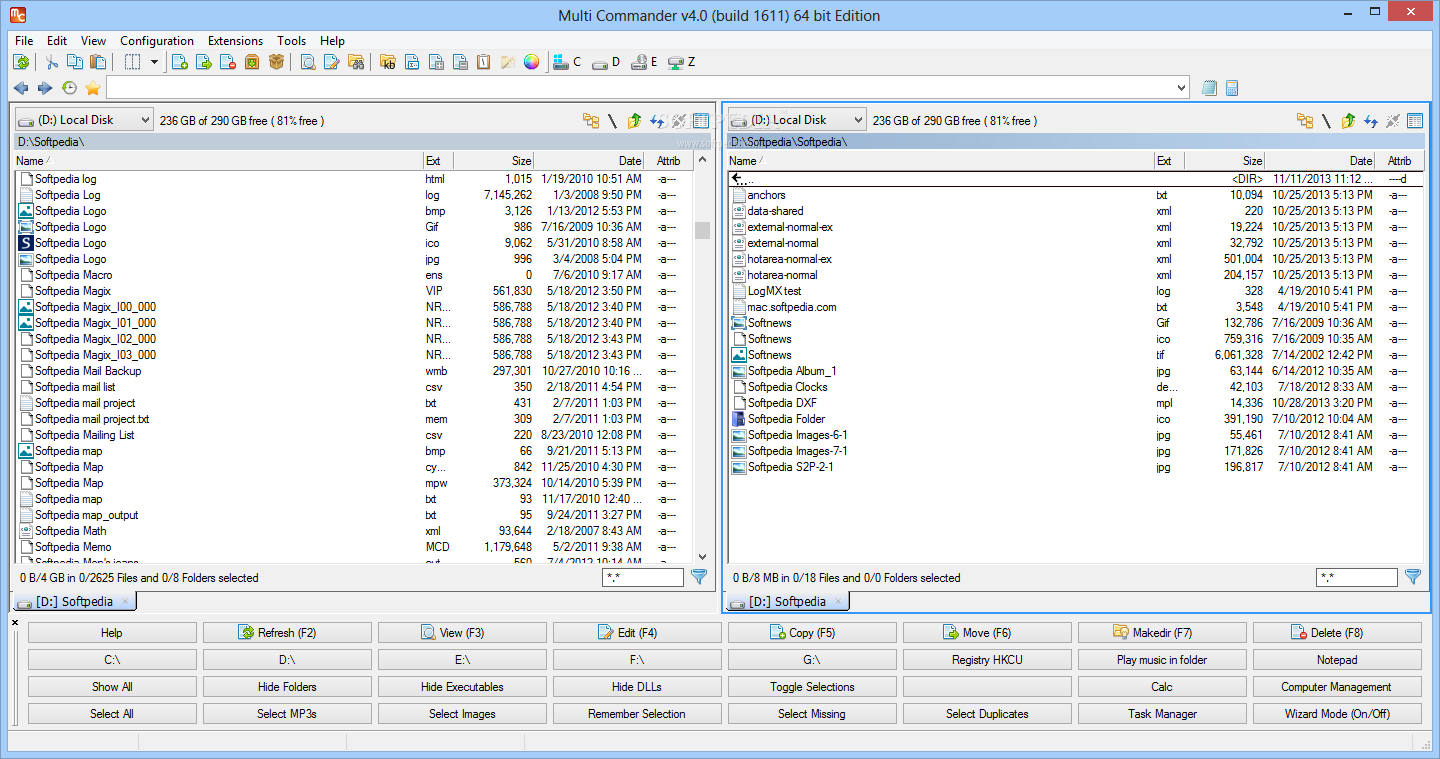Screen dimensions: 1440x759
Task: Click the Show All button
Action: coord(112,686)
